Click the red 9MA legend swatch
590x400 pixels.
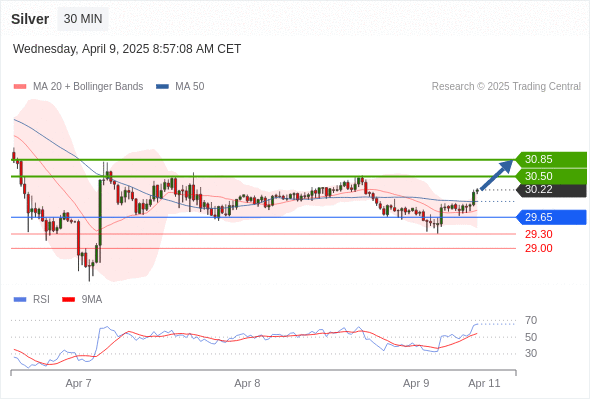click(x=68, y=300)
